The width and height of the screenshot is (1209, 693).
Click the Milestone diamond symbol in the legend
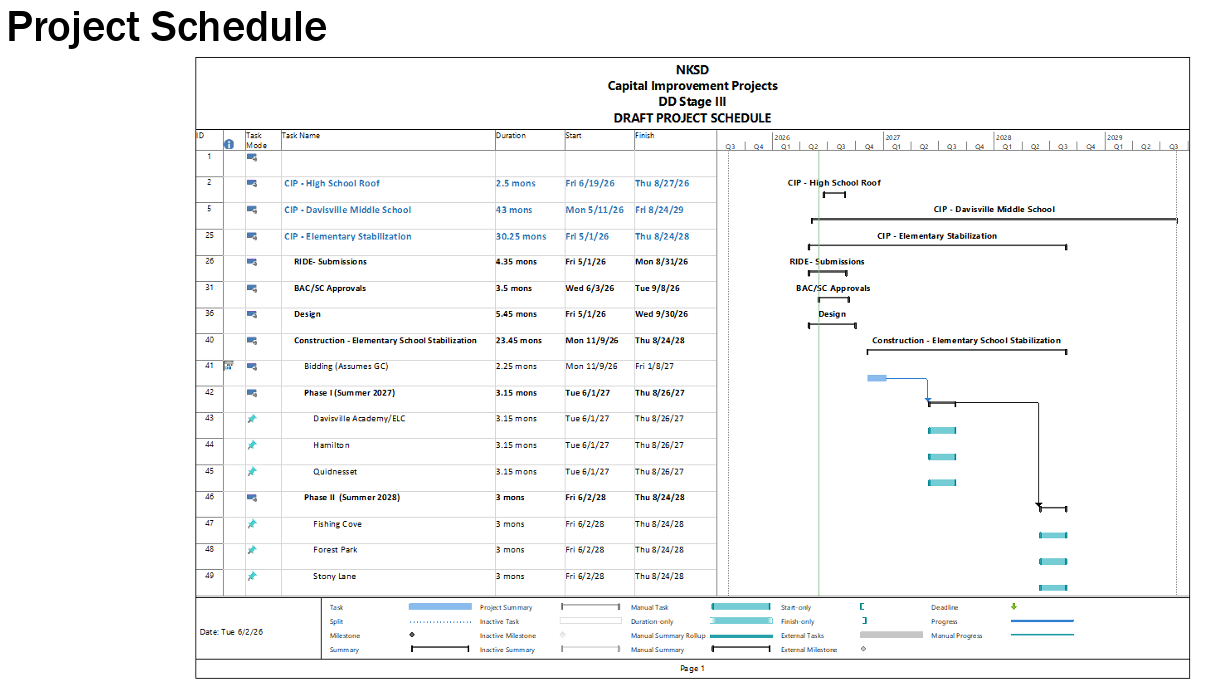pyautogui.click(x=412, y=635)
